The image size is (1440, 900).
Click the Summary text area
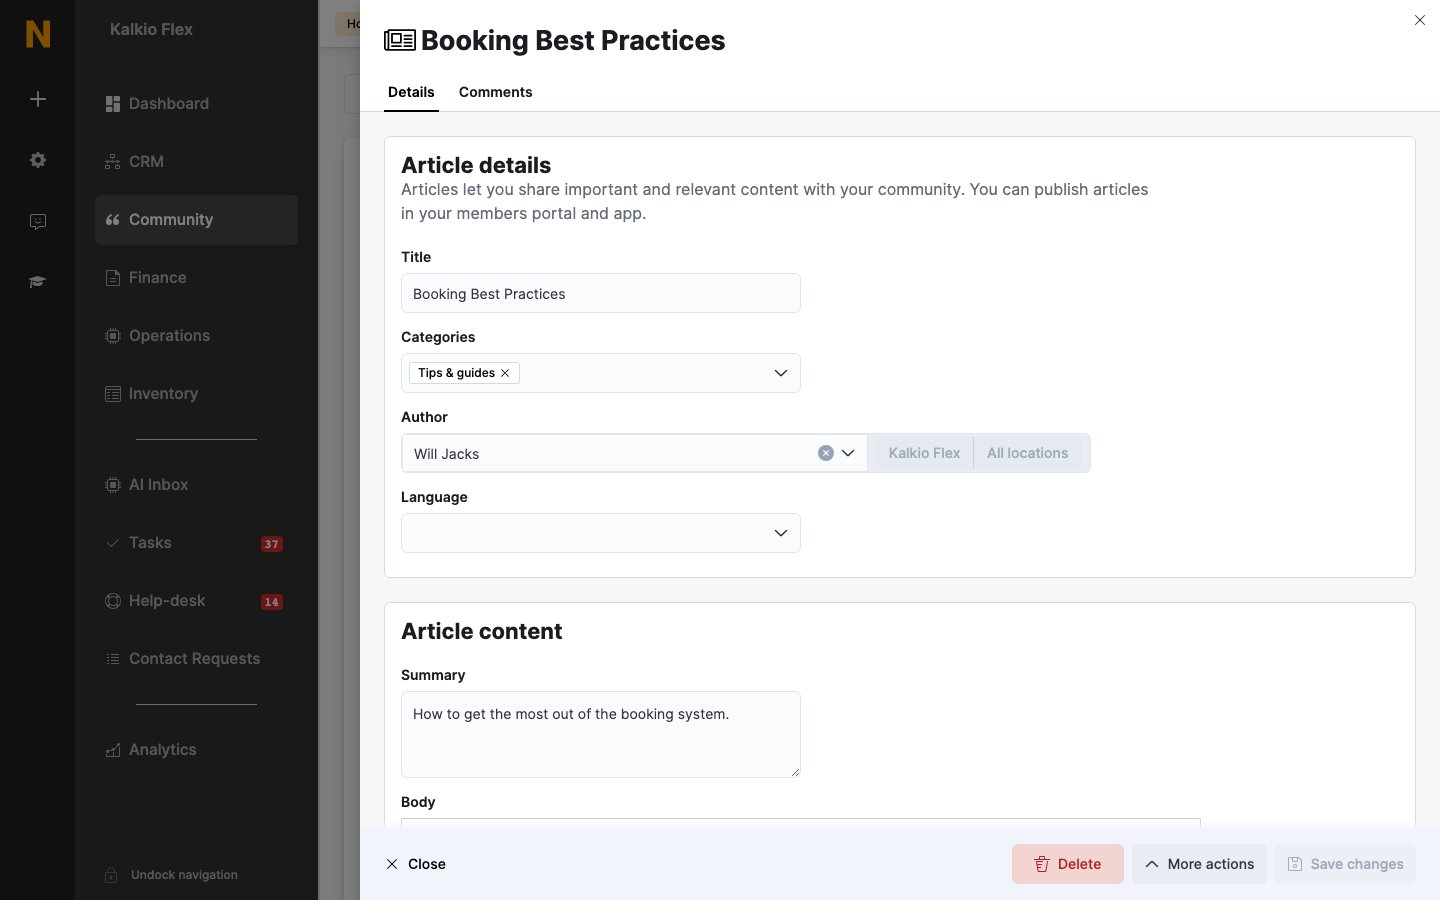[x=601, y=734]
